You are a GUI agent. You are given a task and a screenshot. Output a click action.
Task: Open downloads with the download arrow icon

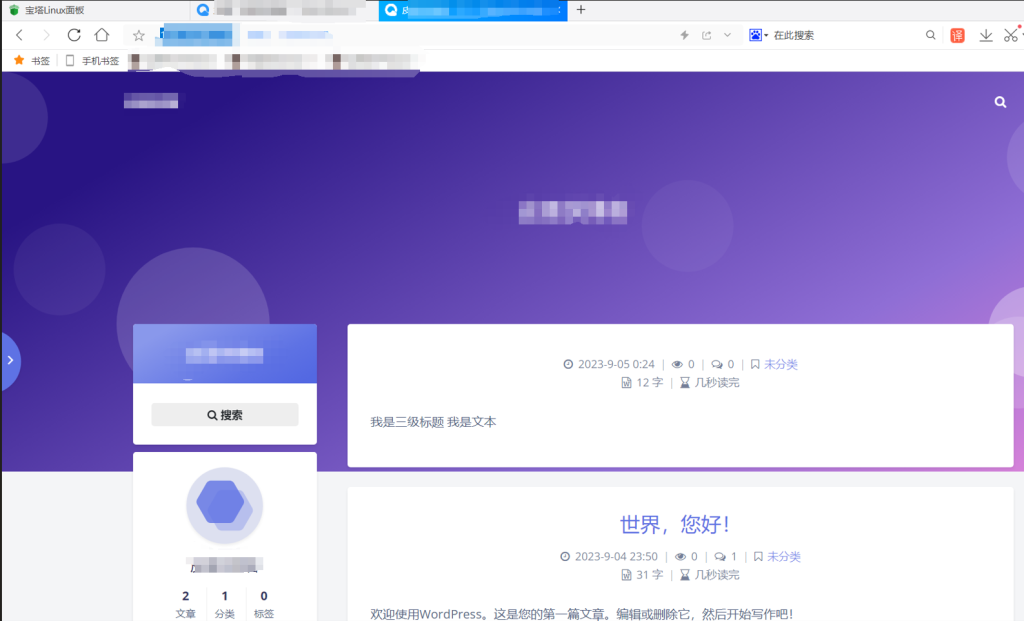986,35
